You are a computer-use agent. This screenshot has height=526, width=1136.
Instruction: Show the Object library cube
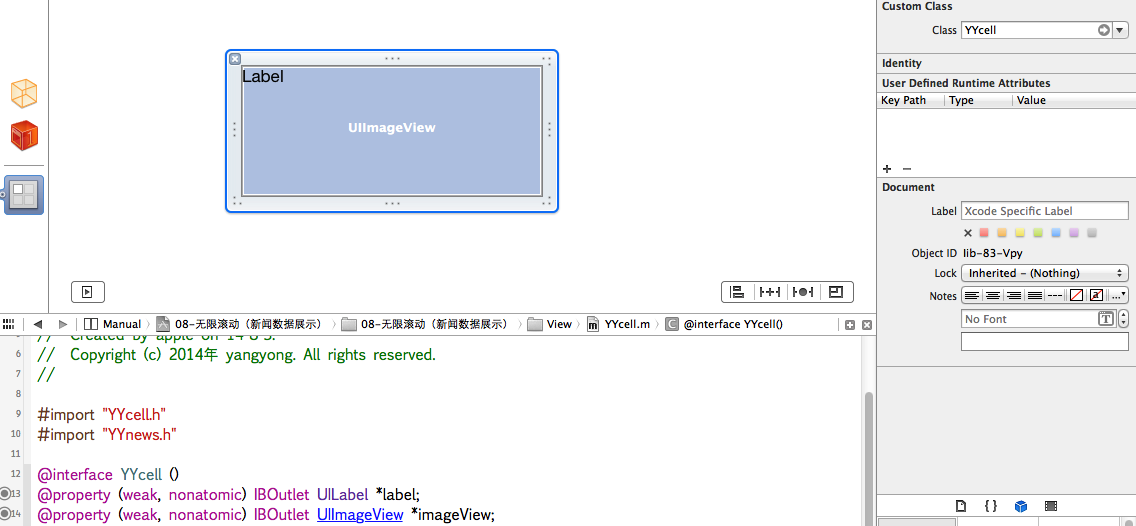click(x=1021, y=506)
